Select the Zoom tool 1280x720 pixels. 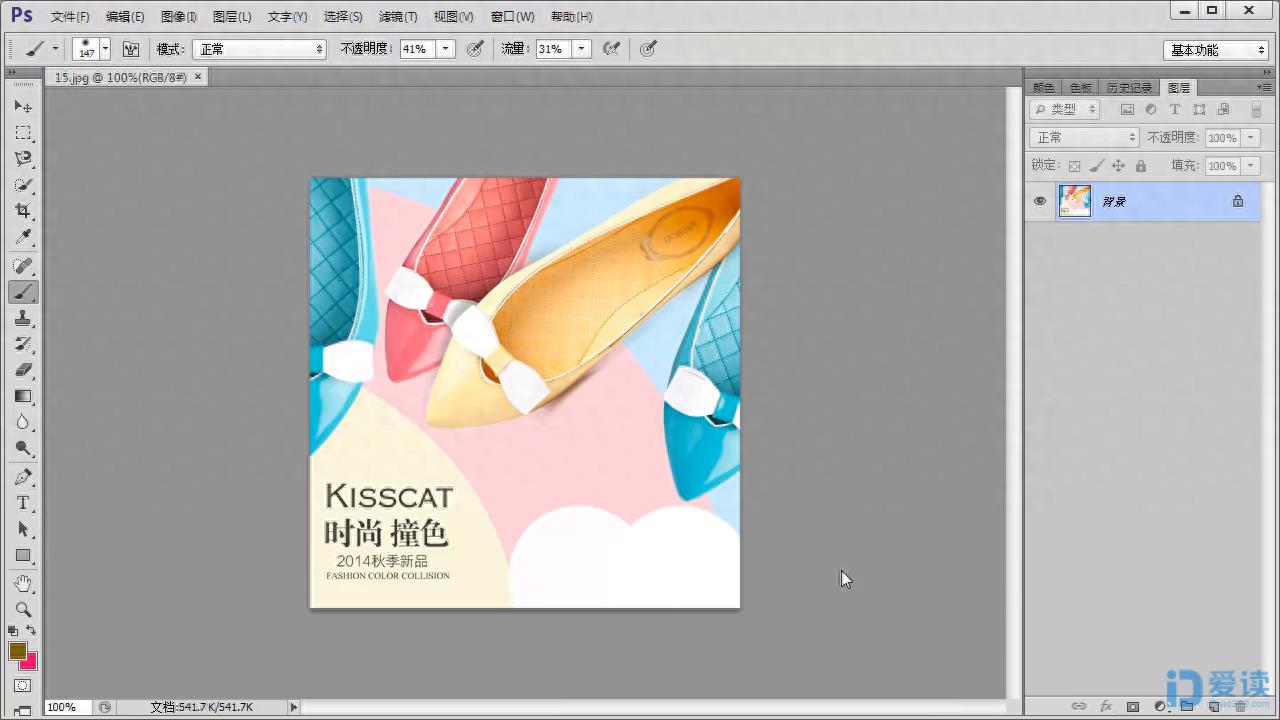[x=23, y=609]
